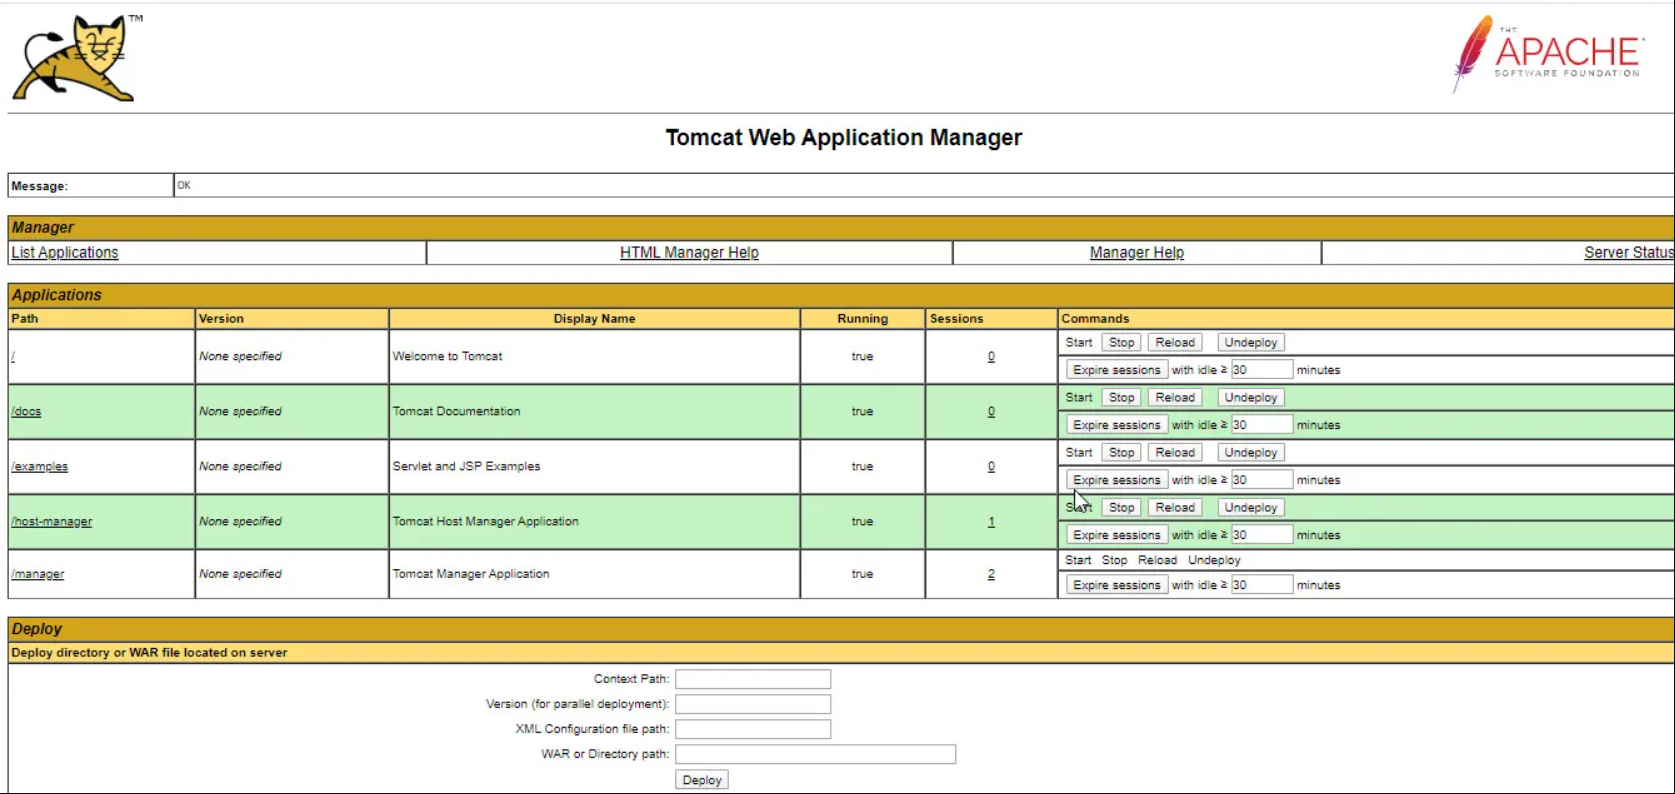Image resolution: width=1675 pixels, height=794 pixels.
Task: View the Server Status page
Action: click(1627, 253)
